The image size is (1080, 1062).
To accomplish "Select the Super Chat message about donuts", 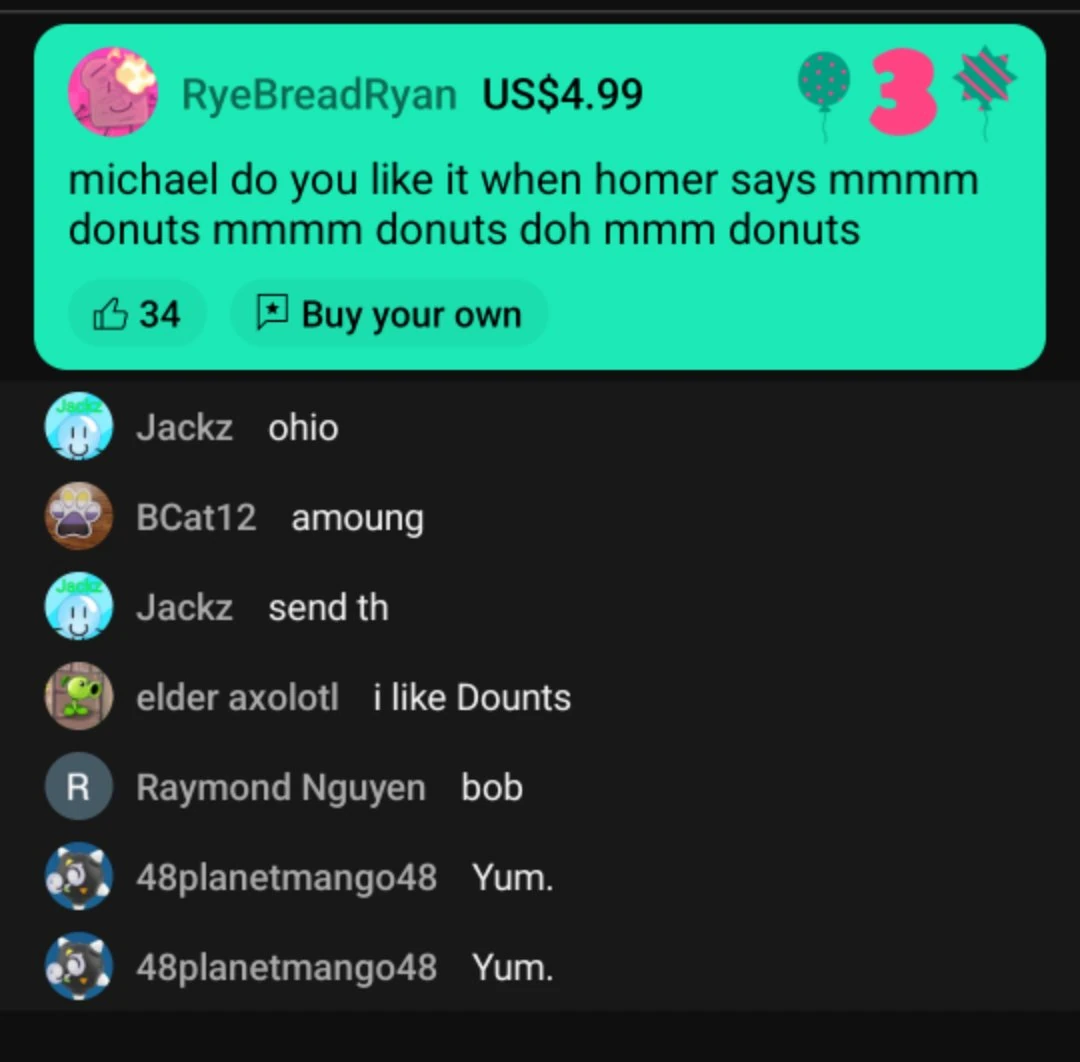I will pos(523,205).
